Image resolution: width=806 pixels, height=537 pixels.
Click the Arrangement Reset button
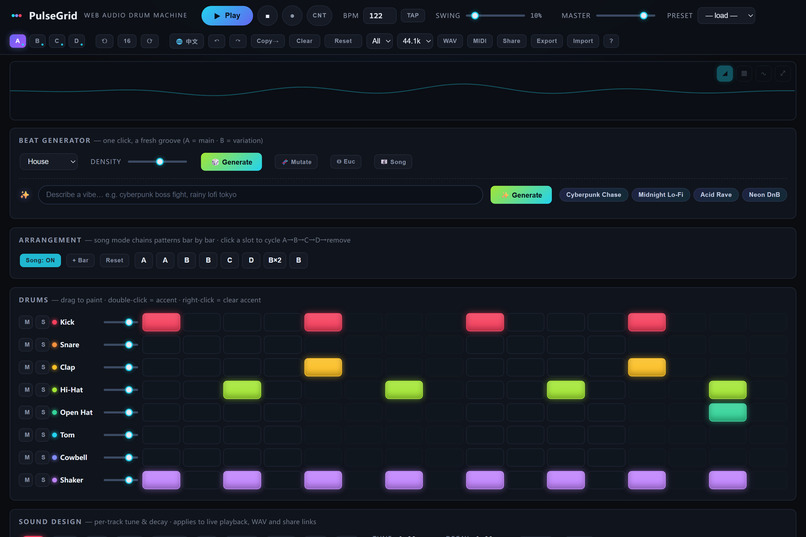pos(114,260)
